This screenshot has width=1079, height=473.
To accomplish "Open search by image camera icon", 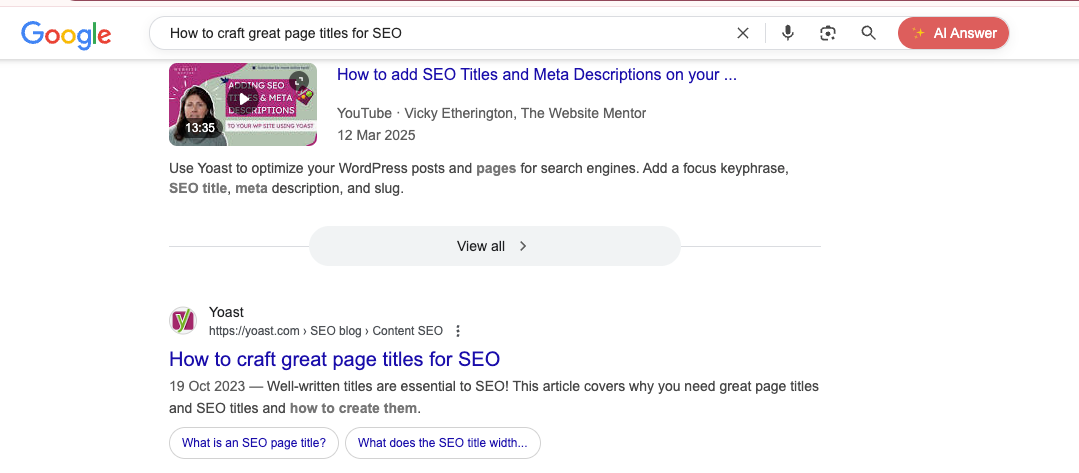I will [x=828, y=33].
